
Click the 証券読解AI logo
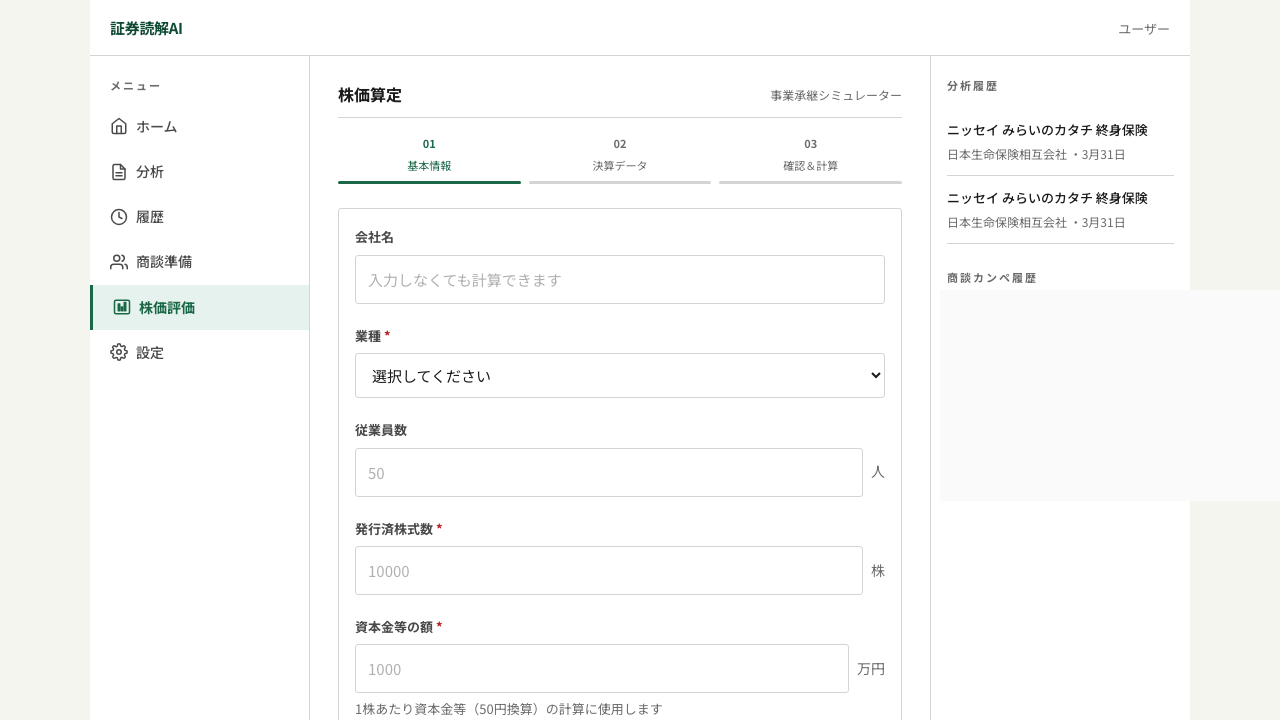146,29
